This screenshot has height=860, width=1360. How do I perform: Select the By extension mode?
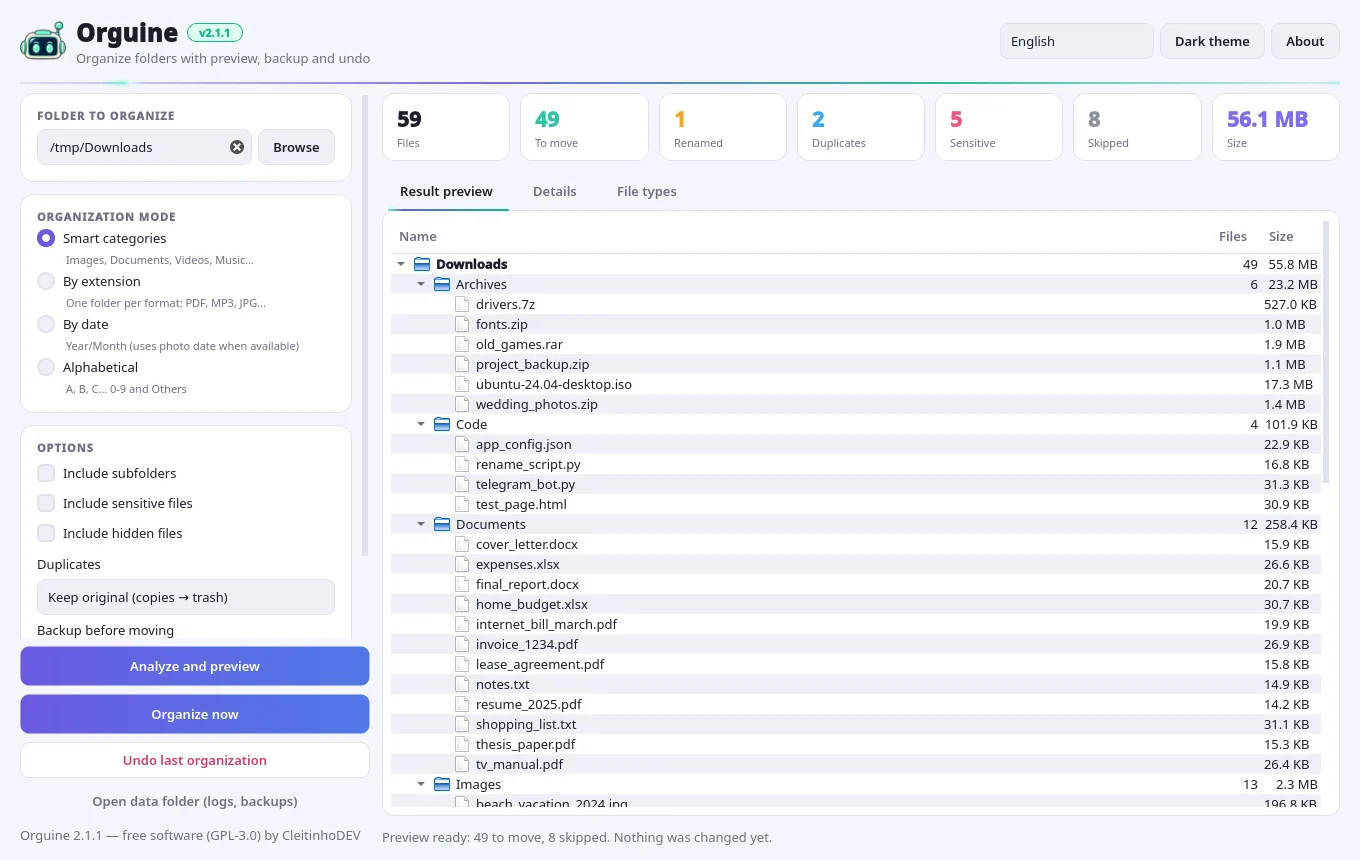click(x=46, y=281)
